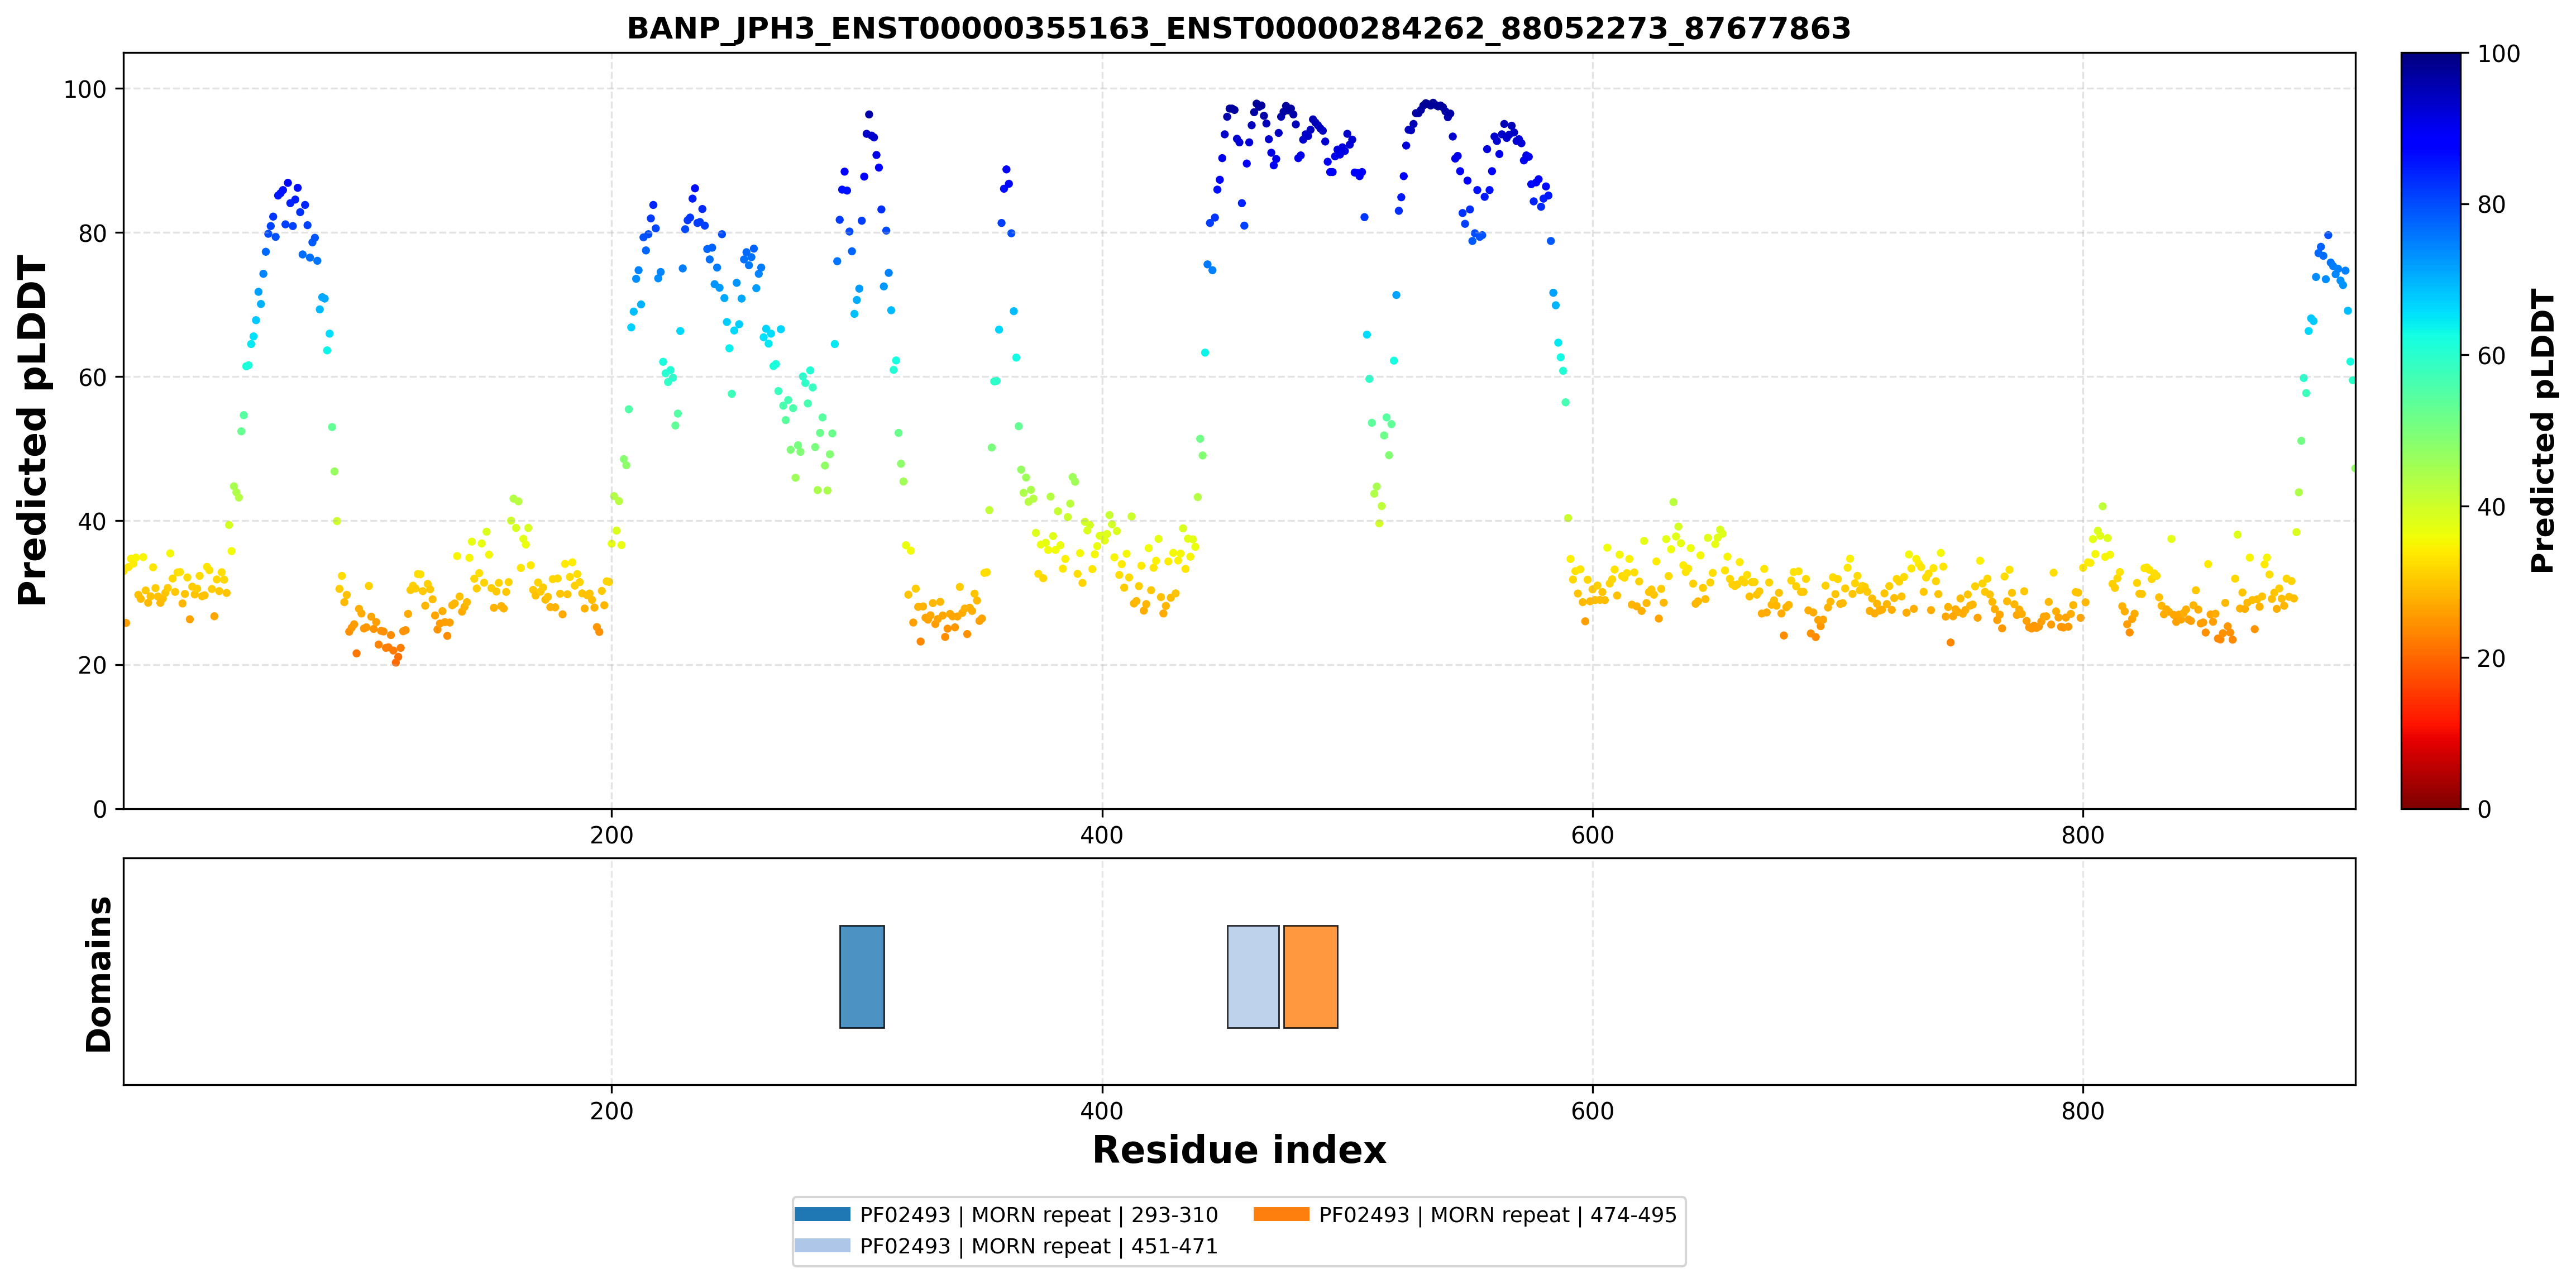This screenshot has width=2576, height=1283.
Task: Click the 'Predicted pLDDT' left y-axis label
Action: tap(32, 431)
